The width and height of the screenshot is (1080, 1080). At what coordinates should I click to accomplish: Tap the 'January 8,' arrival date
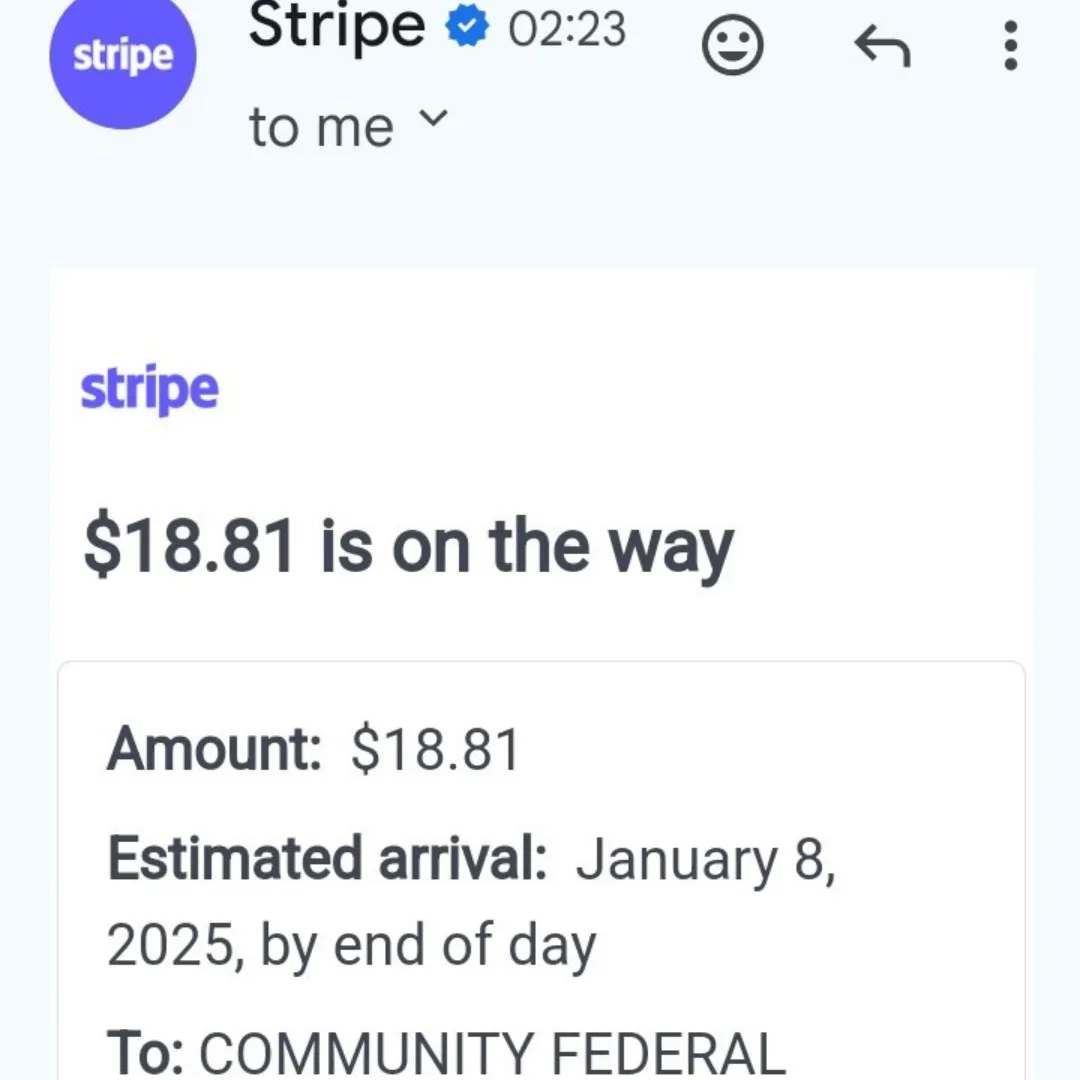coord(705,860)
